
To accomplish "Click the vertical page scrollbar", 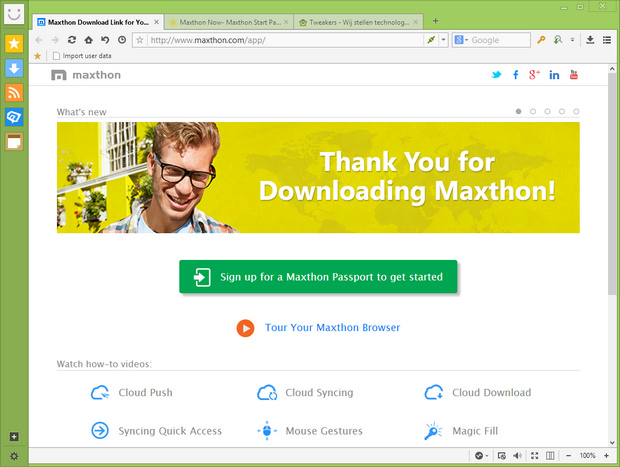I will pos(612,184).
